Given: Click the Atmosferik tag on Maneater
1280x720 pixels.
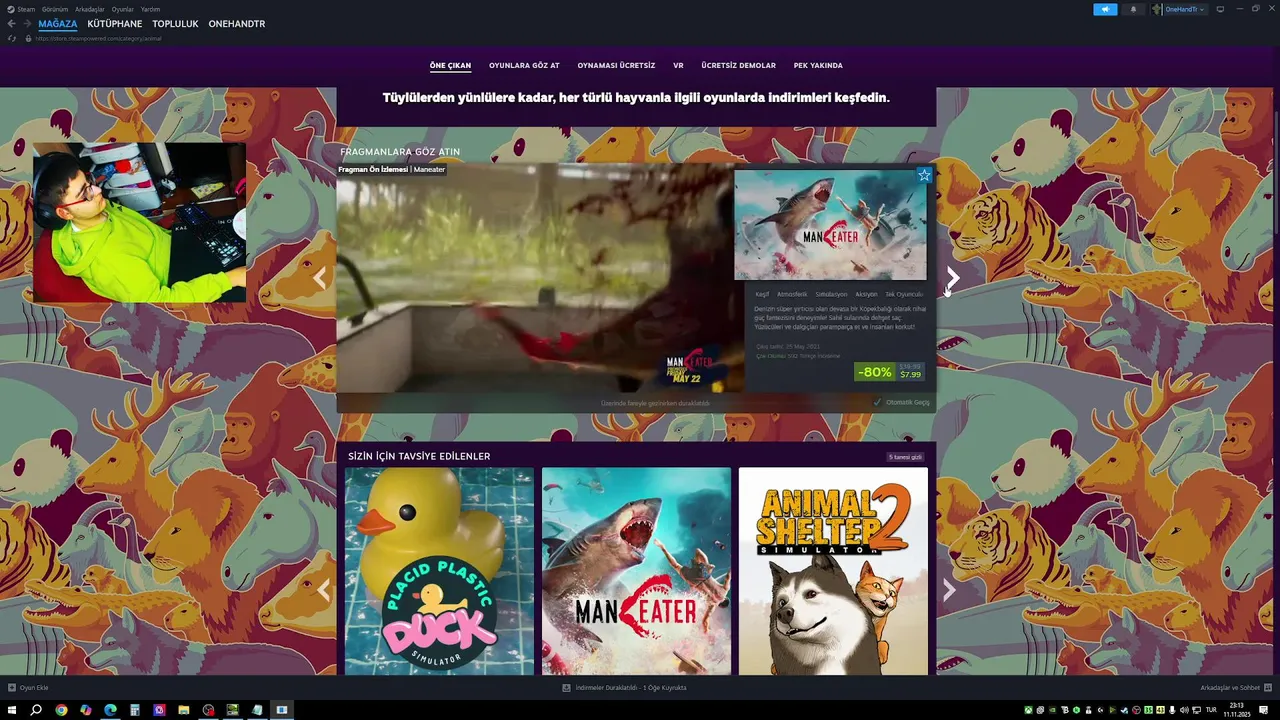Looking at the screenshot, I should (x=792, y=294).
